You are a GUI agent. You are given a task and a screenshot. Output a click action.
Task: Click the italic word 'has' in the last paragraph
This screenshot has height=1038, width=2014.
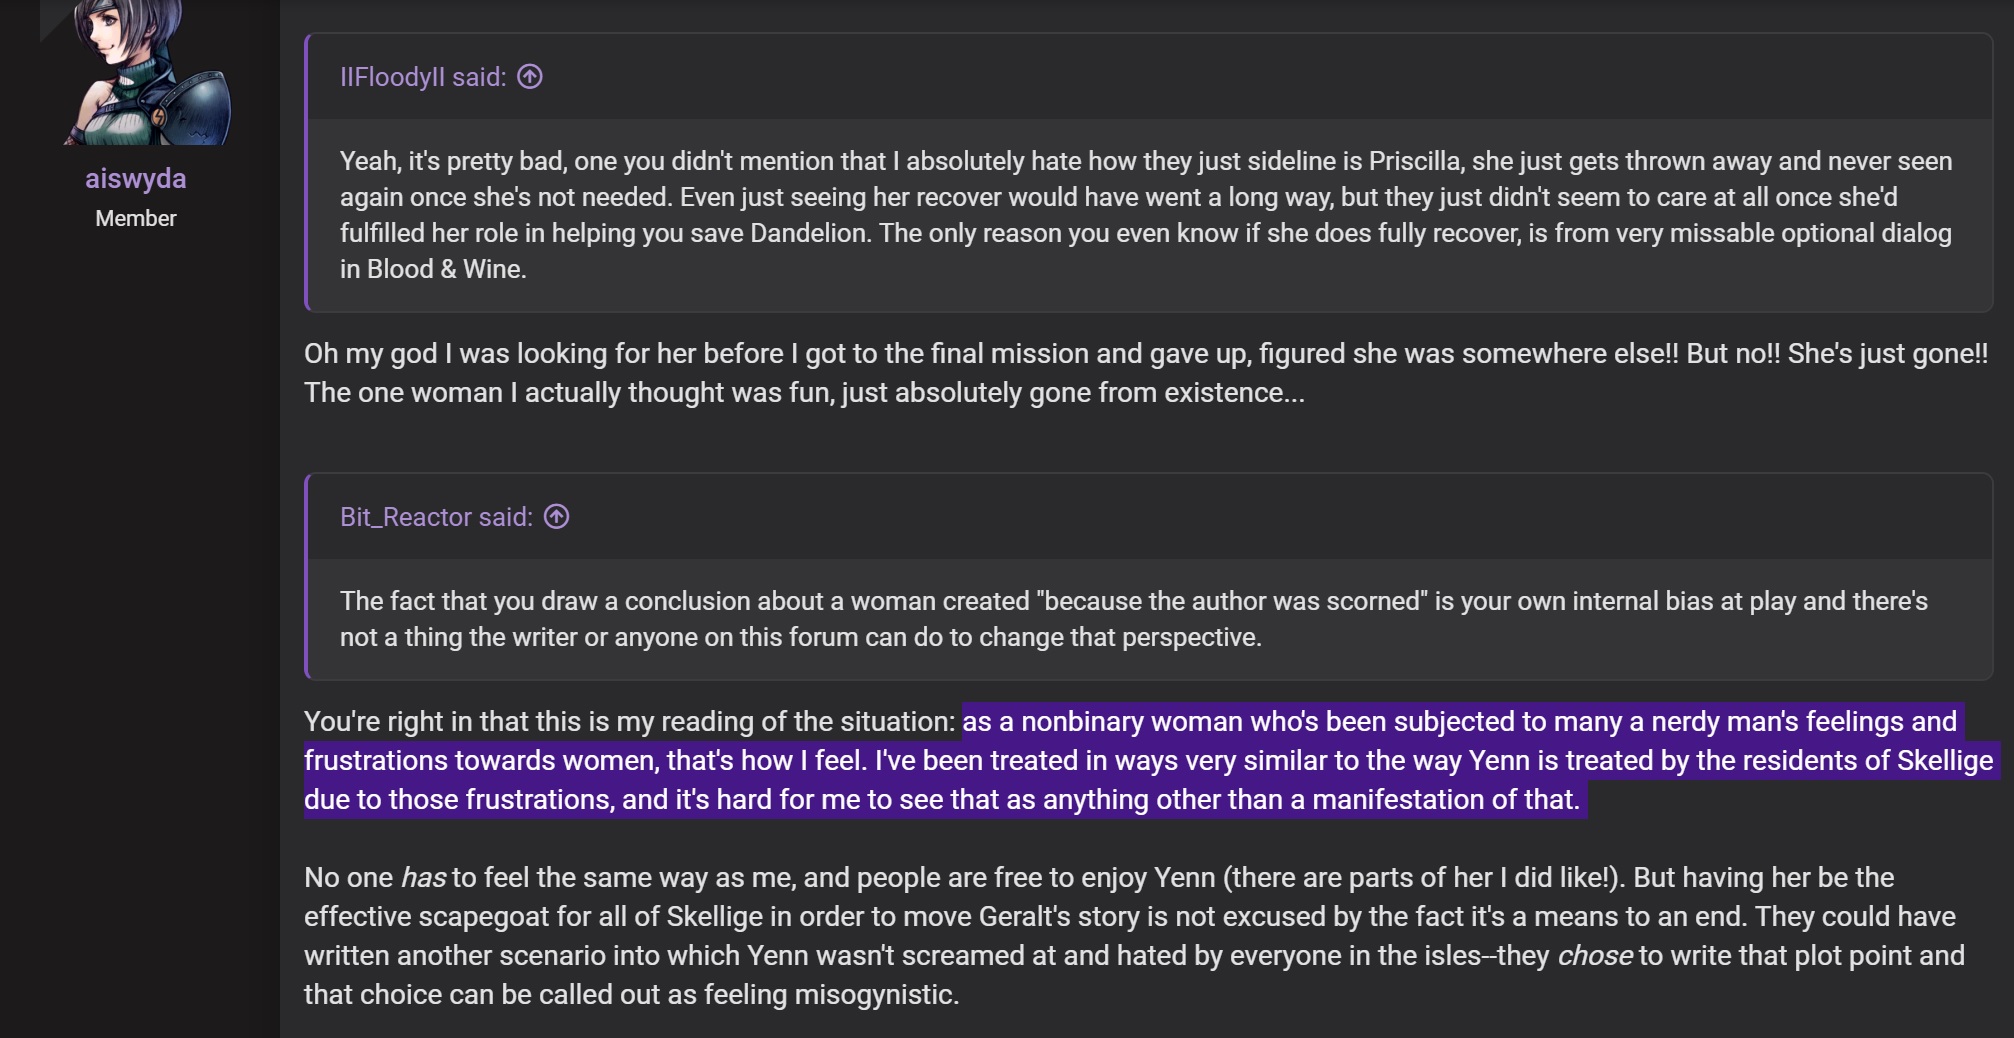pyautogui.click(x=423, y=878)
